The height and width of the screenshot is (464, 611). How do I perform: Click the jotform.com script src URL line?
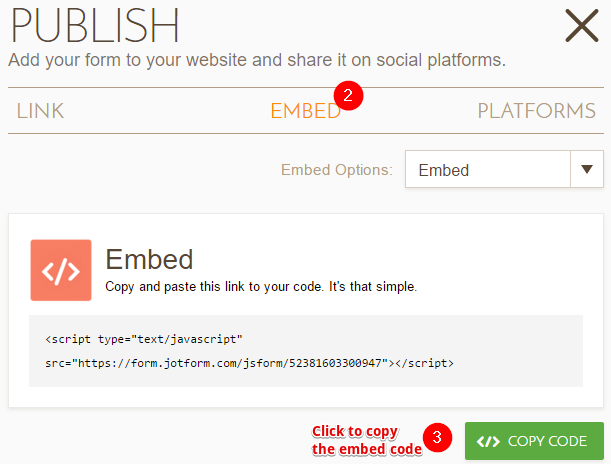point(249,363)
